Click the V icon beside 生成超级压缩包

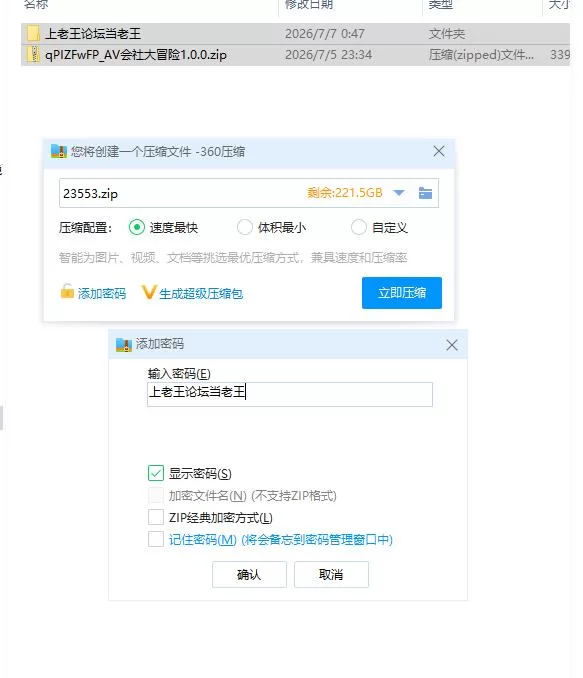point(148,292)
